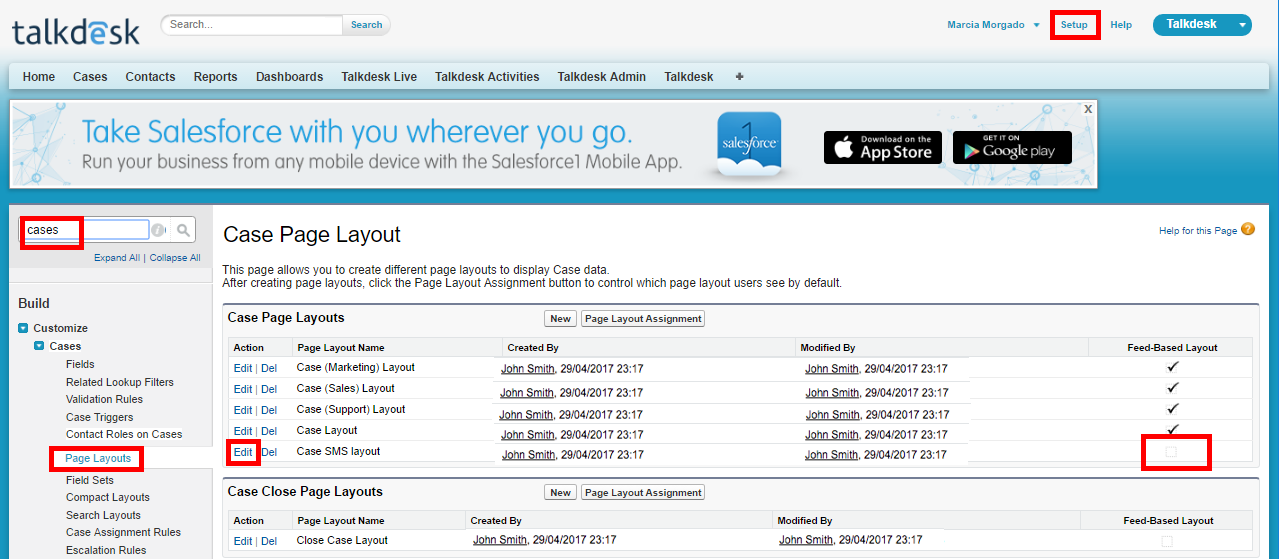The image size is (1279, 559).
Task: Select Field Sets in sidebar
Action: 90,480
